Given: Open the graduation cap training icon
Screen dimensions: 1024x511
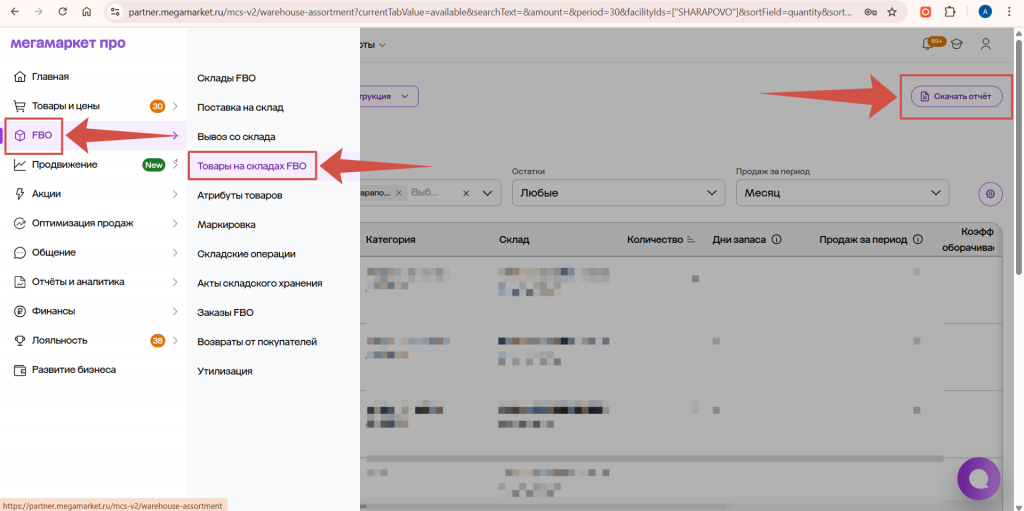Looking at the screenshot, I should coord(956,45).
